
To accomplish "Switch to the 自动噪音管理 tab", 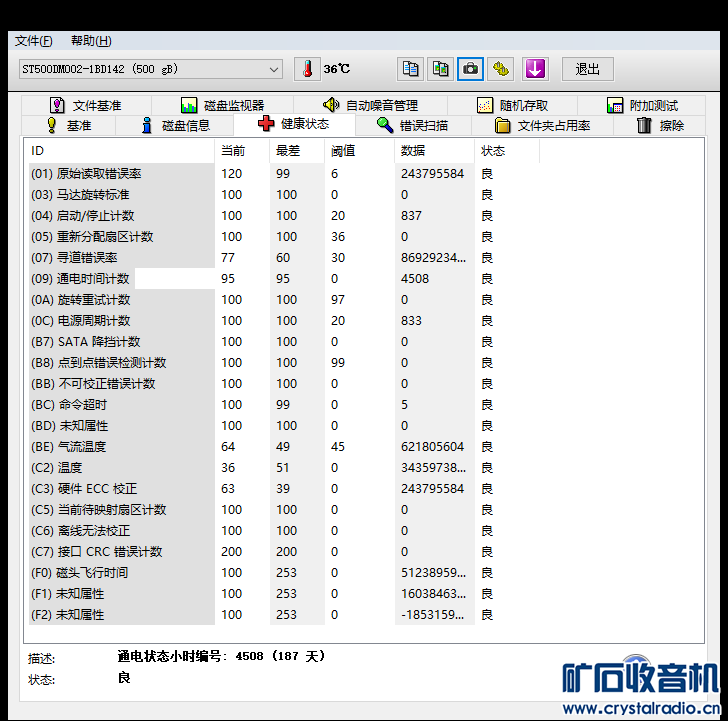I will (x=370, y=105).
